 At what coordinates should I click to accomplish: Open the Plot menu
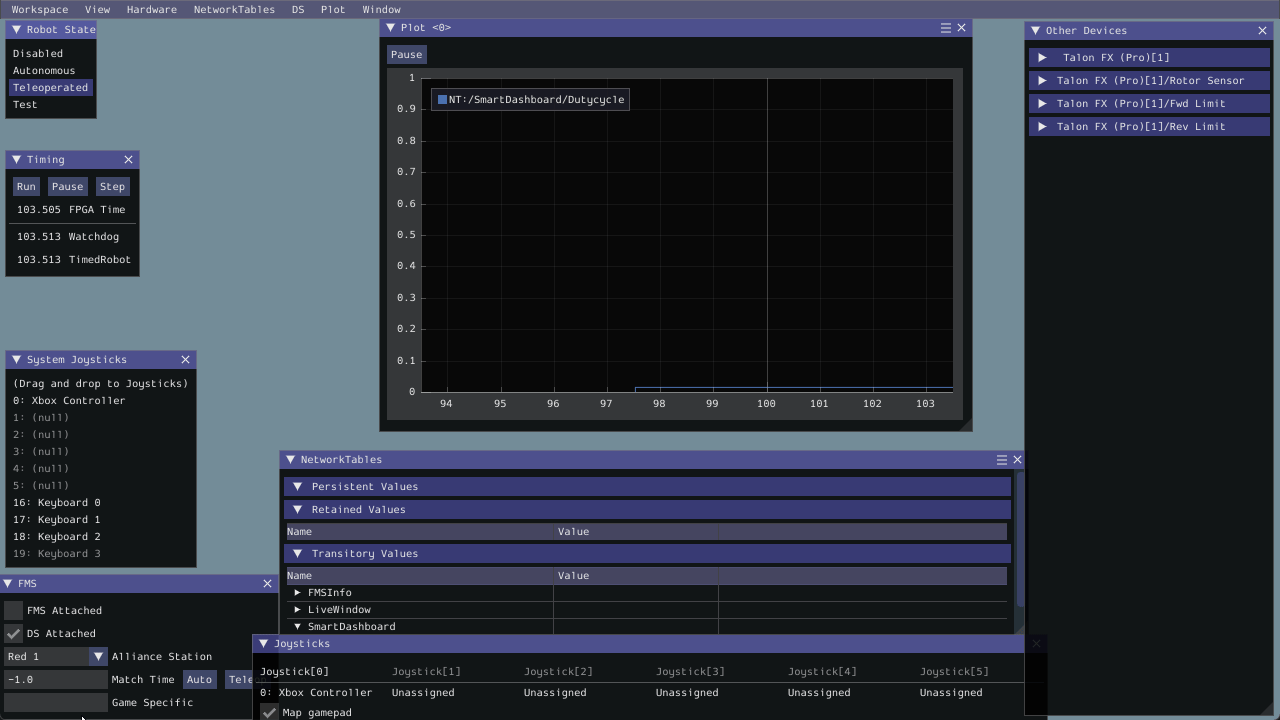click(x=333, y=9)
